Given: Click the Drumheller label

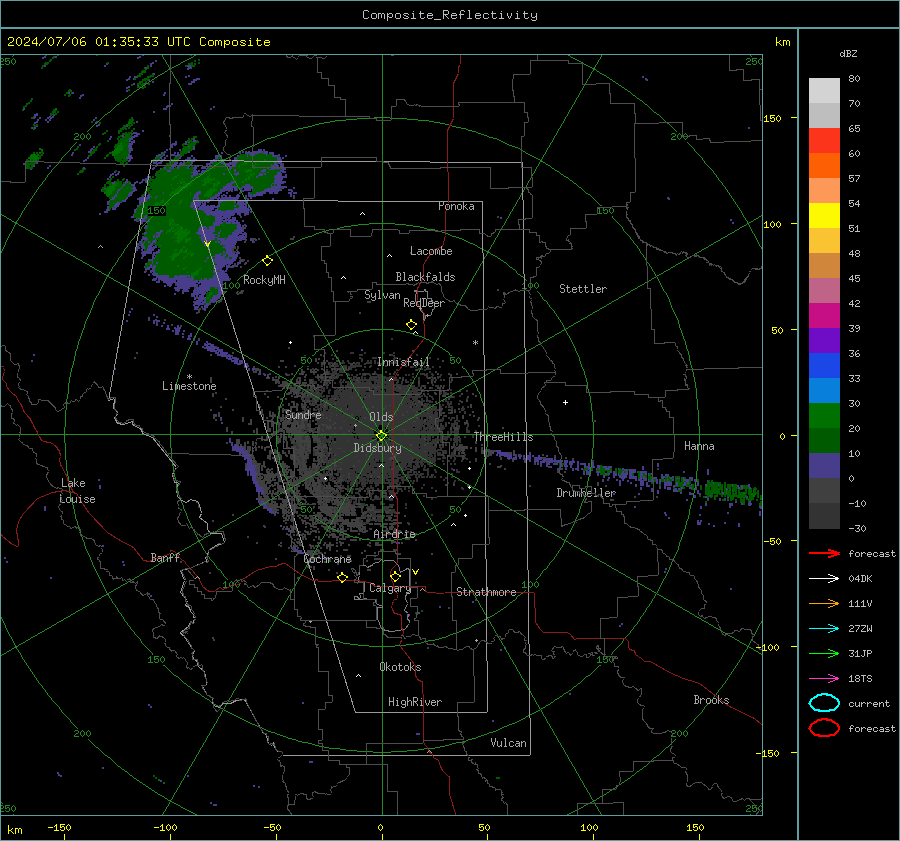Looking at the screenshot, I should pyautogui.click(x=586, y=493).
